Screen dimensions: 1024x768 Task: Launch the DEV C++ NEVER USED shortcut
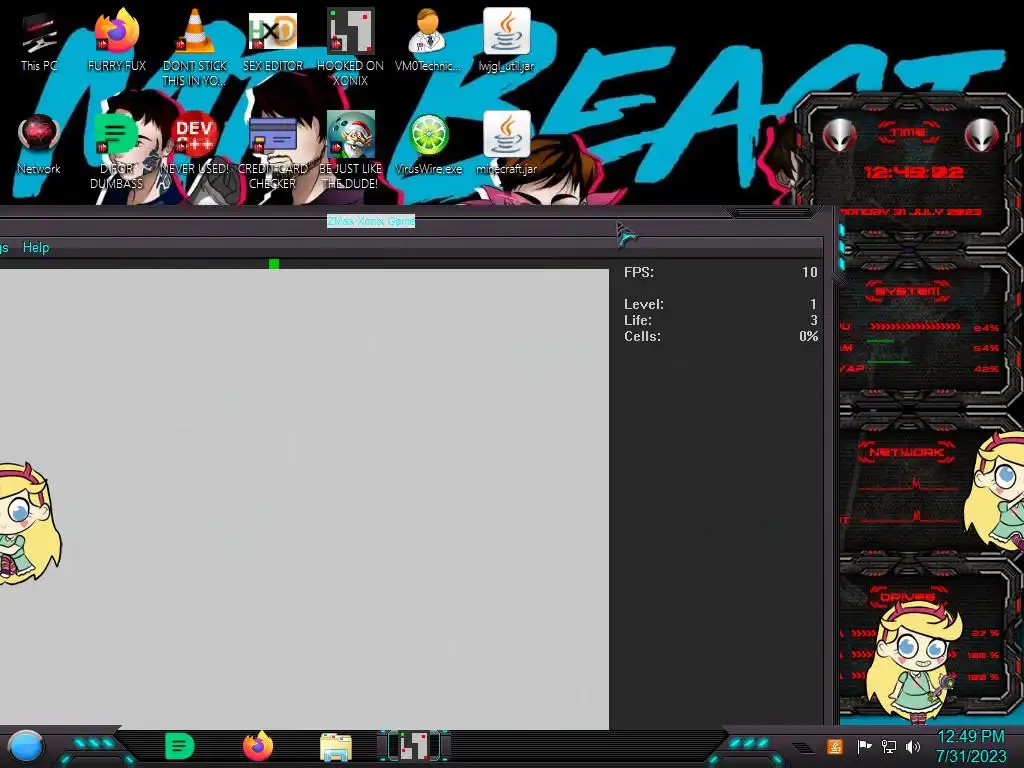[x=195, y=144]
